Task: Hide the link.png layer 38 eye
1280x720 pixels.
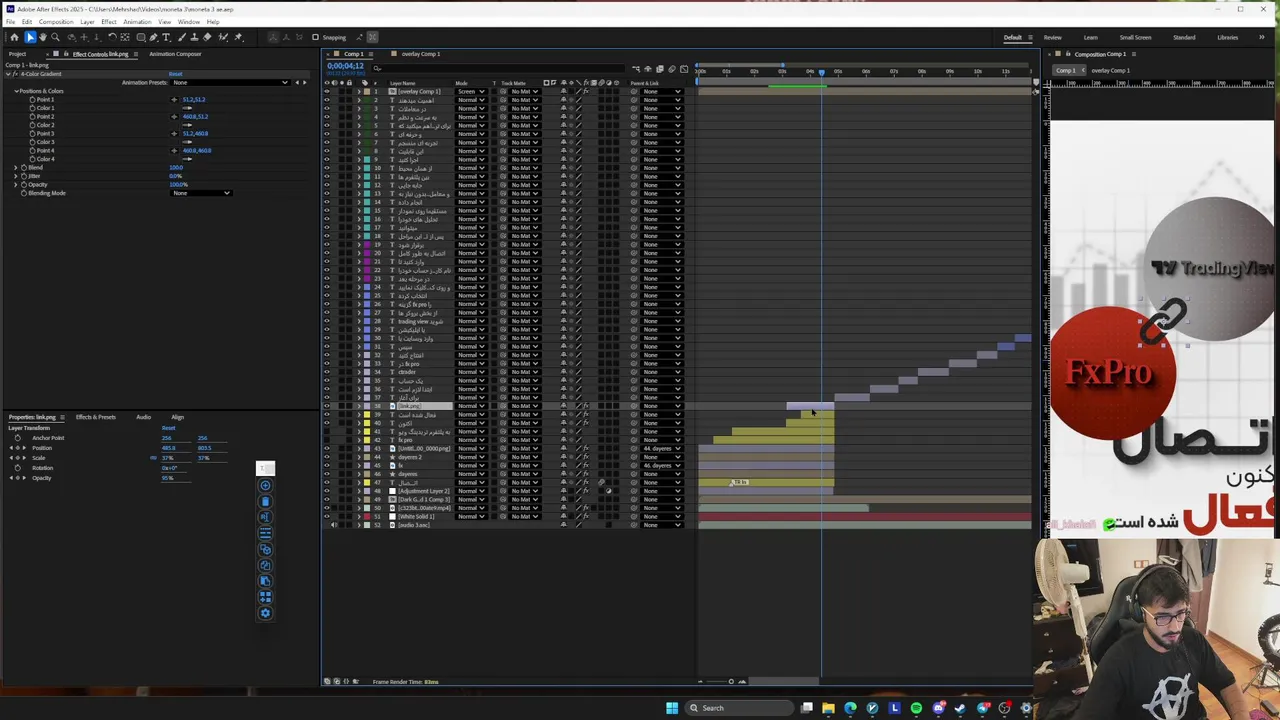Action: 326,406
